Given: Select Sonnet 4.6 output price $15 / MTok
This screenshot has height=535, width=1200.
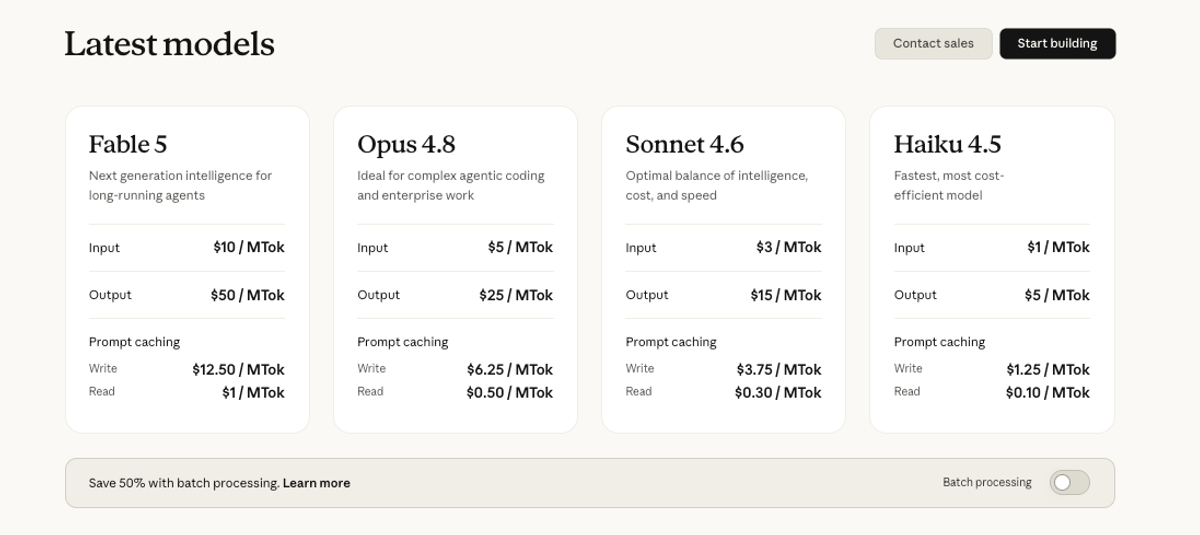Looking at the screenshot, I should [786, 295].
